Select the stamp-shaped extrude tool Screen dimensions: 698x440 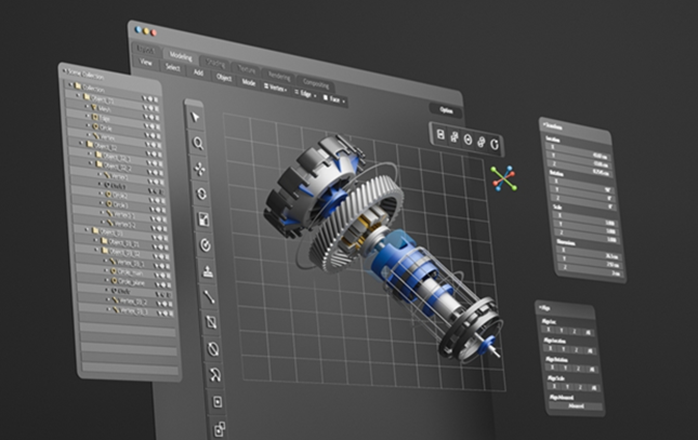pos(207,271)
